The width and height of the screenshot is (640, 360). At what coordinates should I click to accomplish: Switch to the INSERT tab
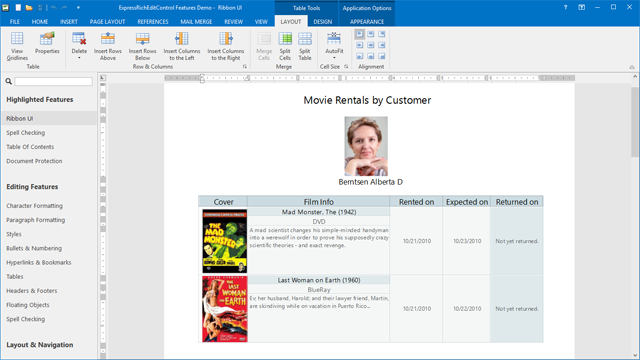click(x=69, y=22)
